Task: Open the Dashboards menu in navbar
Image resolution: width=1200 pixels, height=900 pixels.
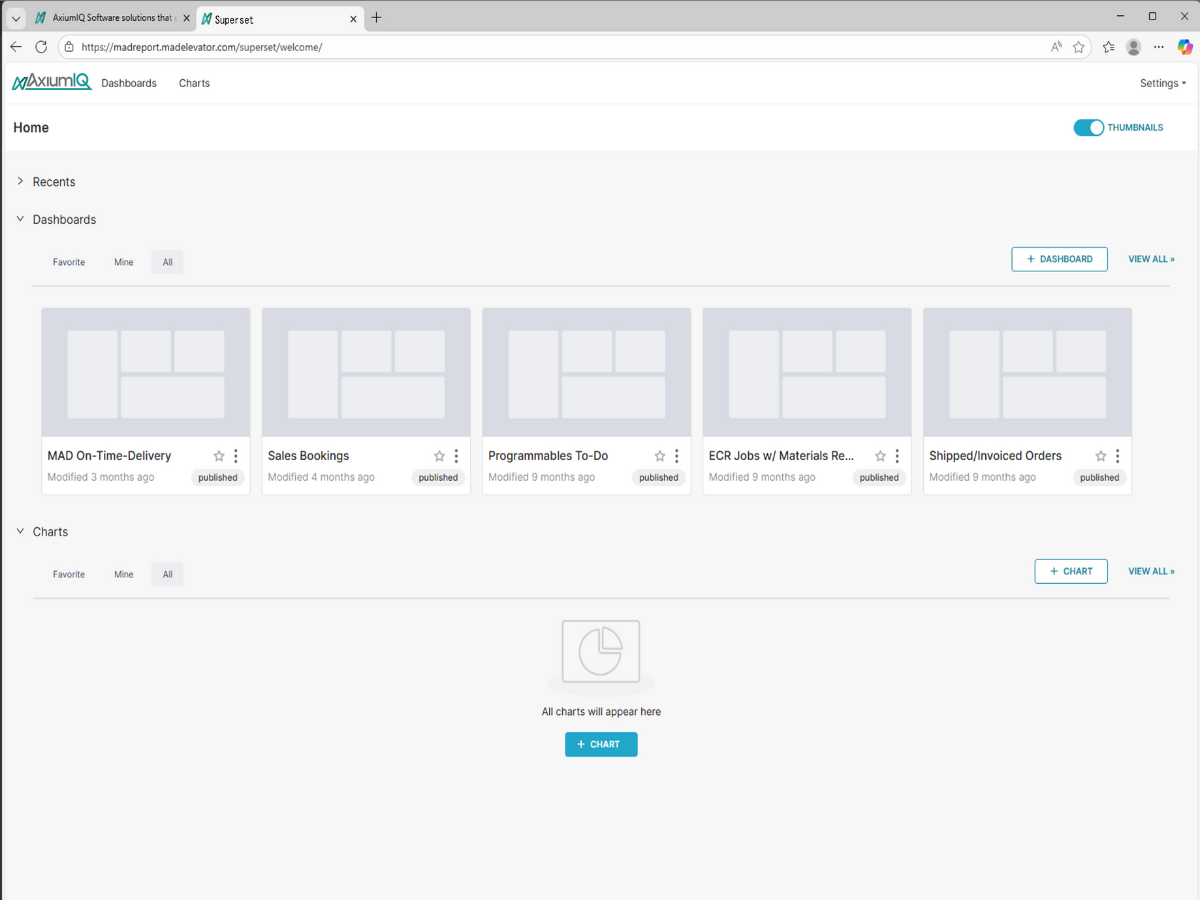Action: (129, 83)
